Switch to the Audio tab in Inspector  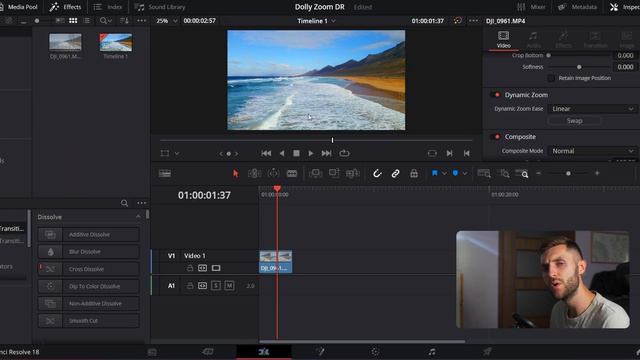pos(533,40)
